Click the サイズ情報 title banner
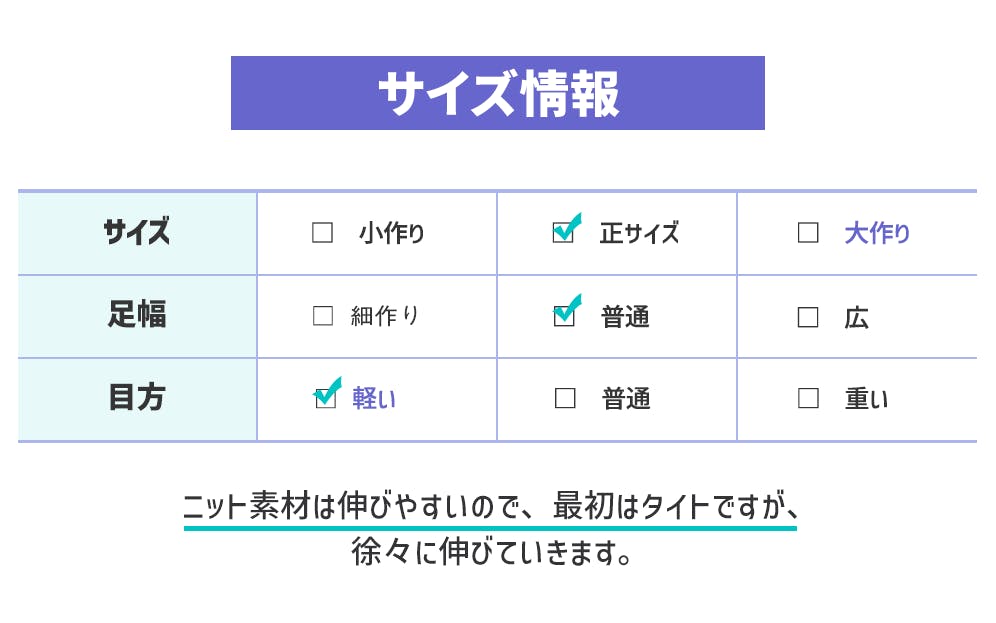The image size is (996, 623). [x=497, y=93]
